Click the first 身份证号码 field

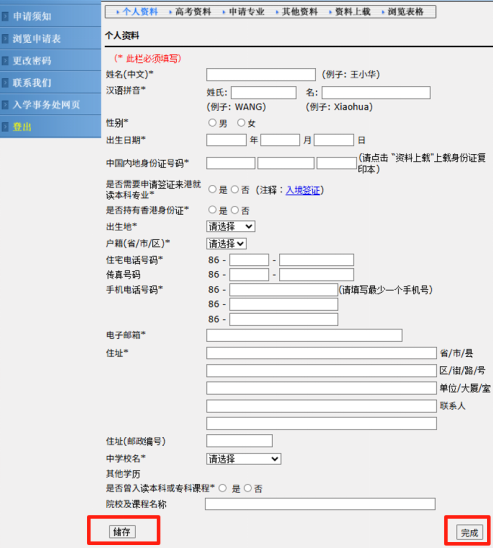(x=231, y=163)
